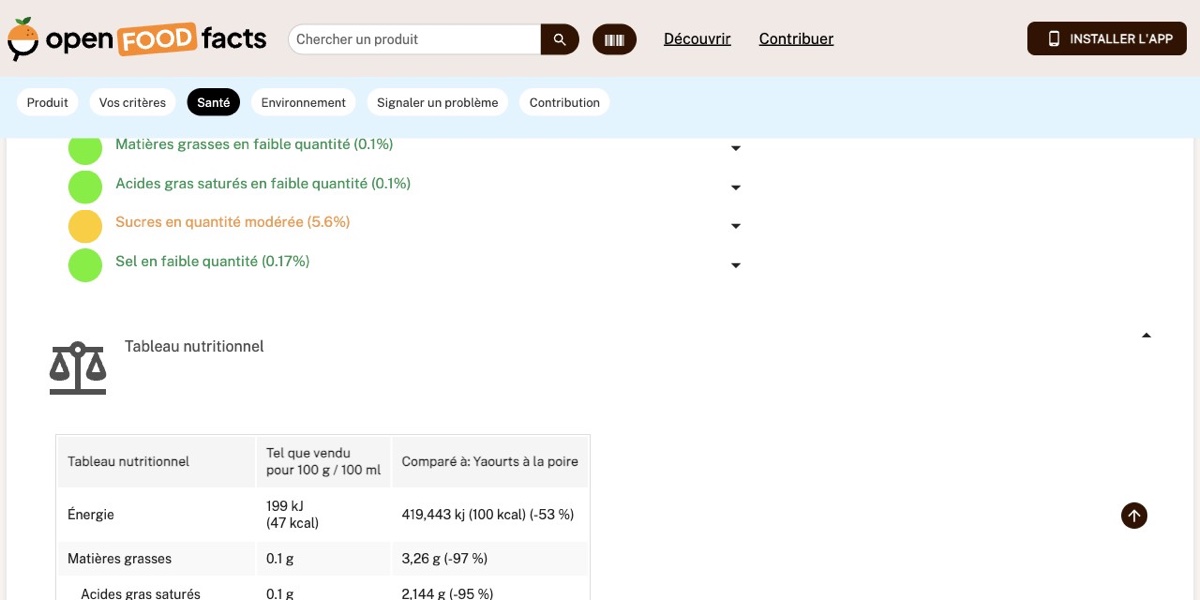Click the Tableau nutritionnel heading
The width and height of the screenshot is (1200, 600).
point(194,346)
